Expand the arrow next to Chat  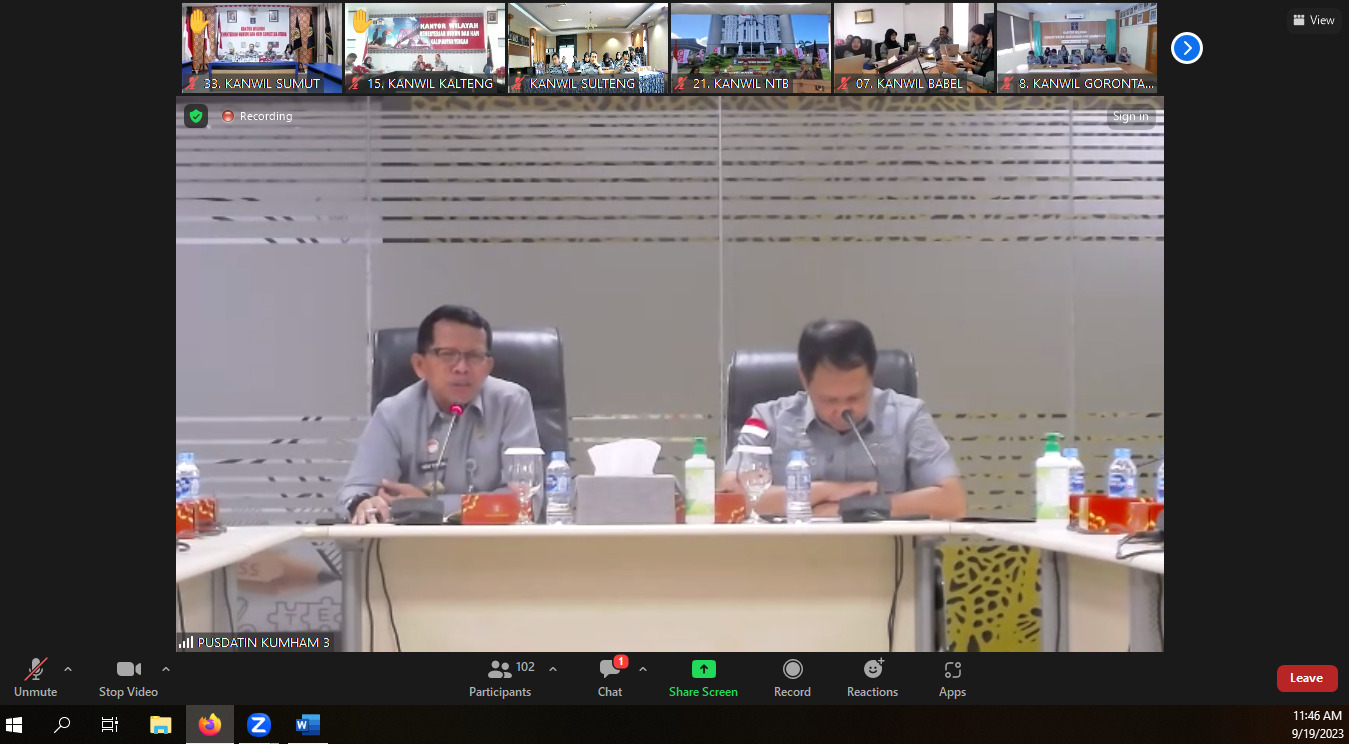[643, 669]
